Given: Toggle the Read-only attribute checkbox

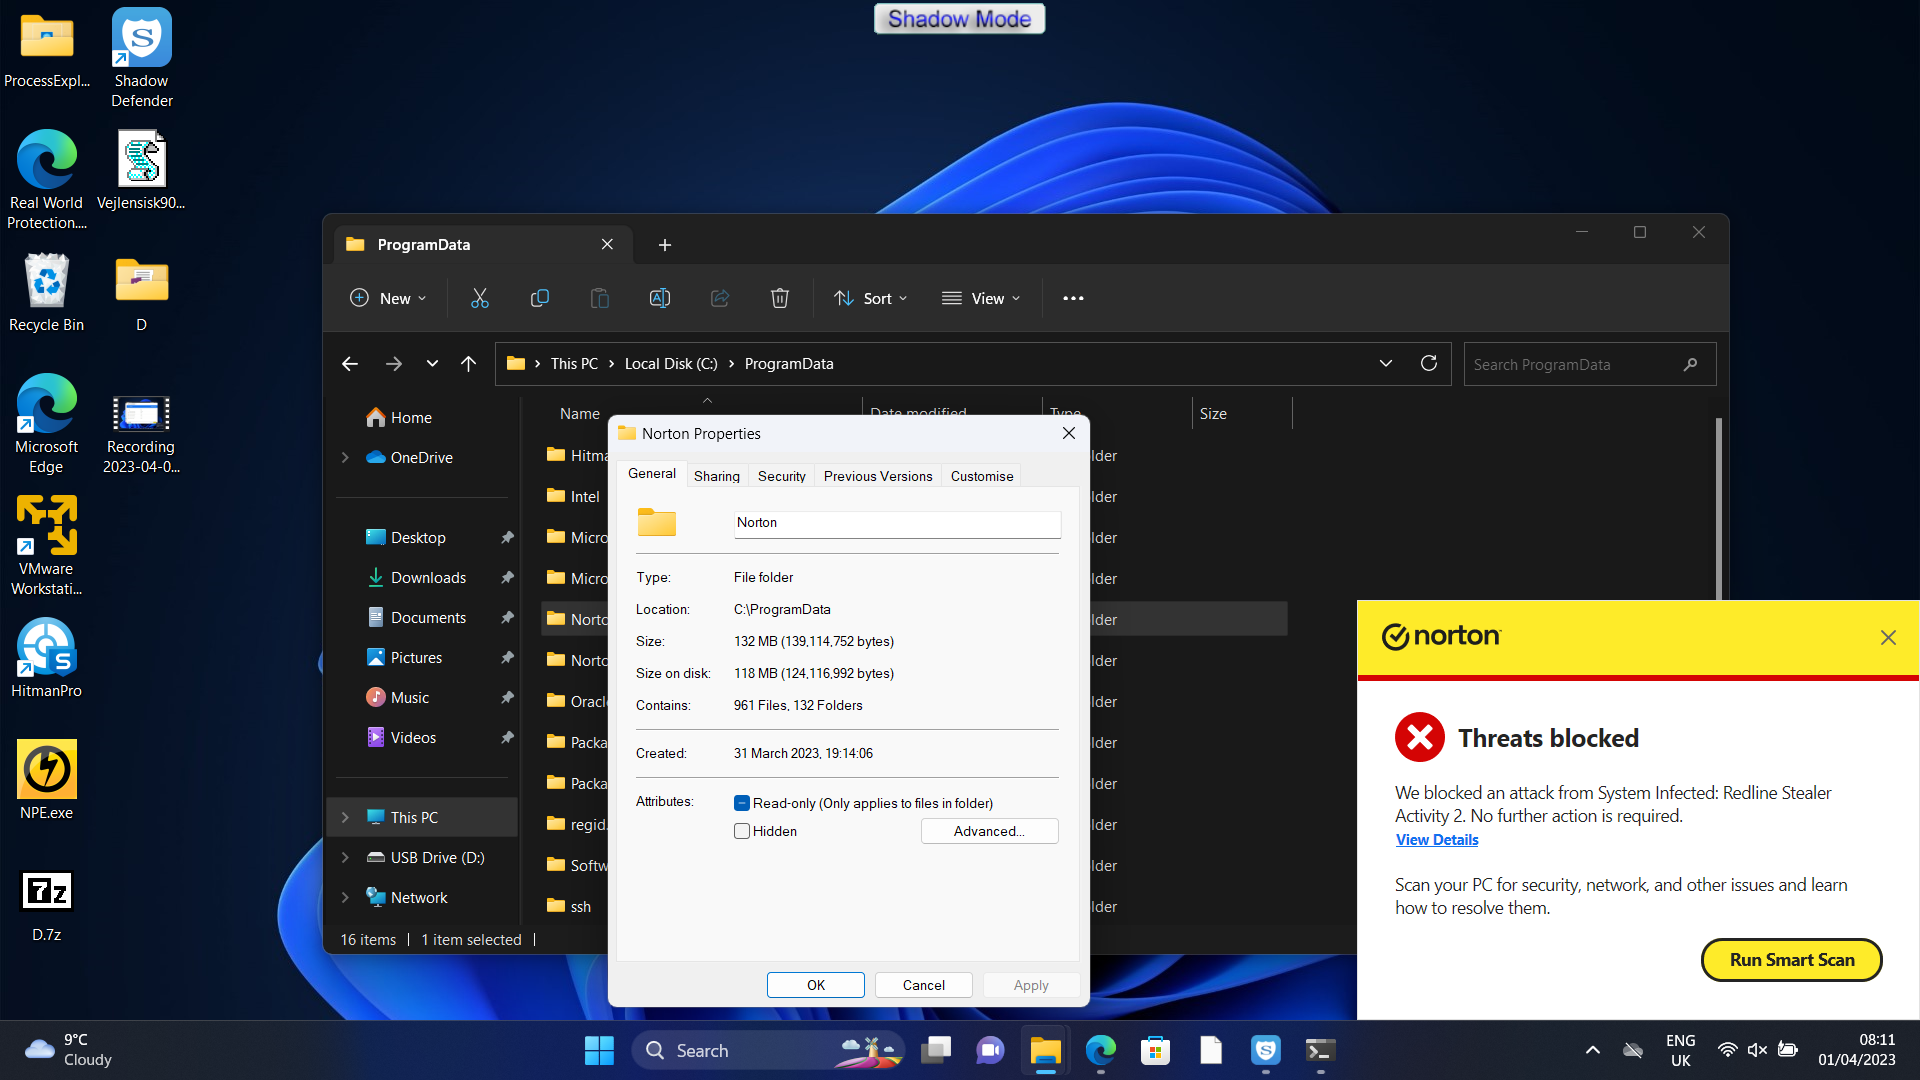Looking at the screenshot, I should coord(742,803).
